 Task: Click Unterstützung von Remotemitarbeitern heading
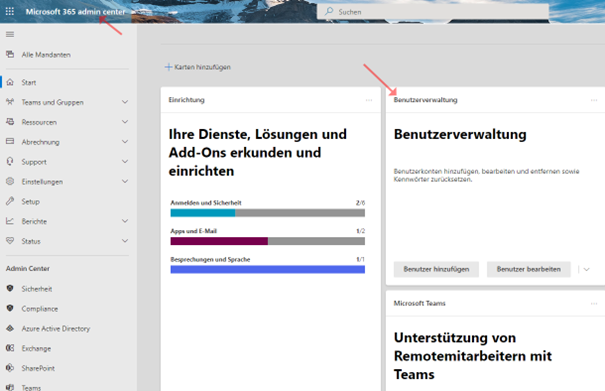coord(473,356)
